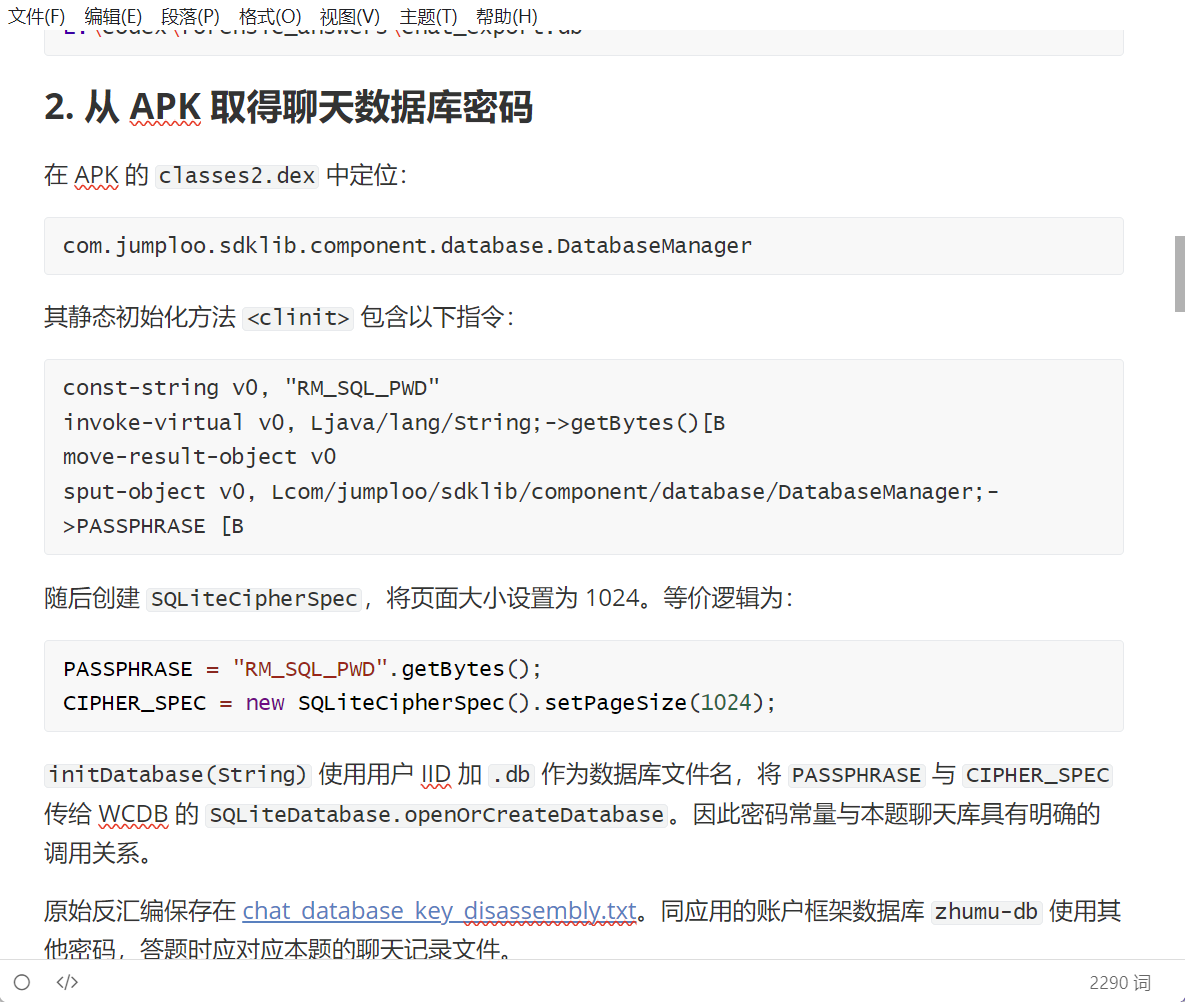This screenshot has width=1185, height=1002.
Task: Click the vertical scrollbar thumb
Action: [1179, 274]
